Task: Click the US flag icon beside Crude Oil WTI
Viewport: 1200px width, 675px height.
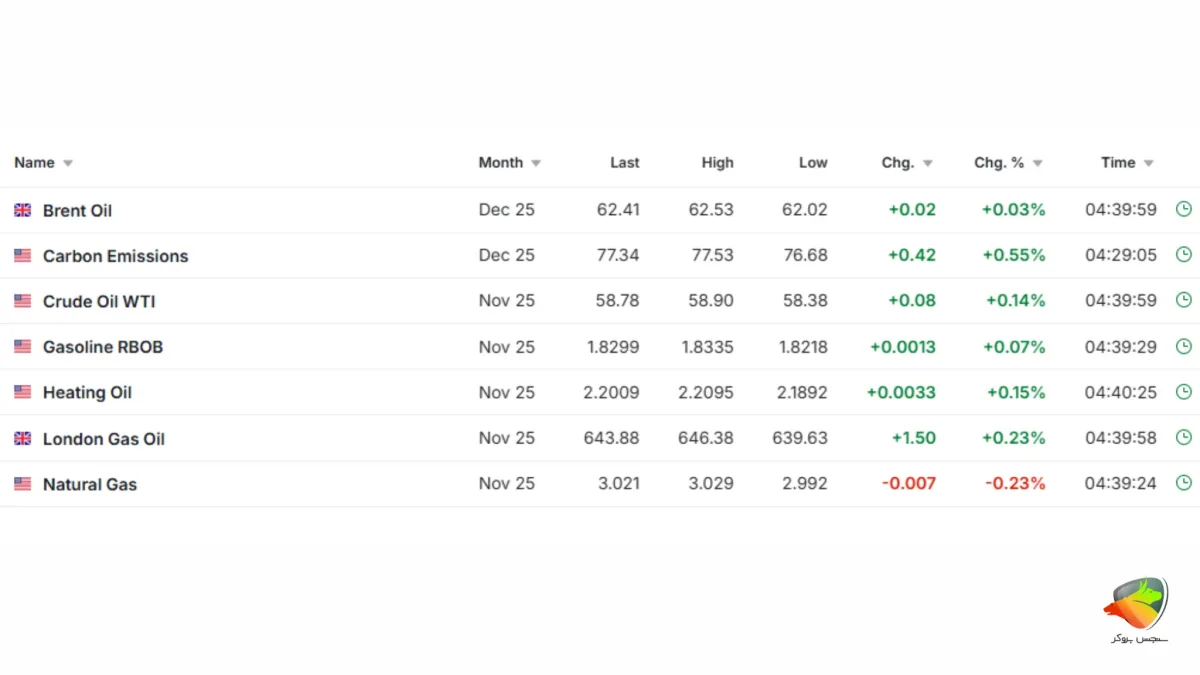Action: pos(22,301)
